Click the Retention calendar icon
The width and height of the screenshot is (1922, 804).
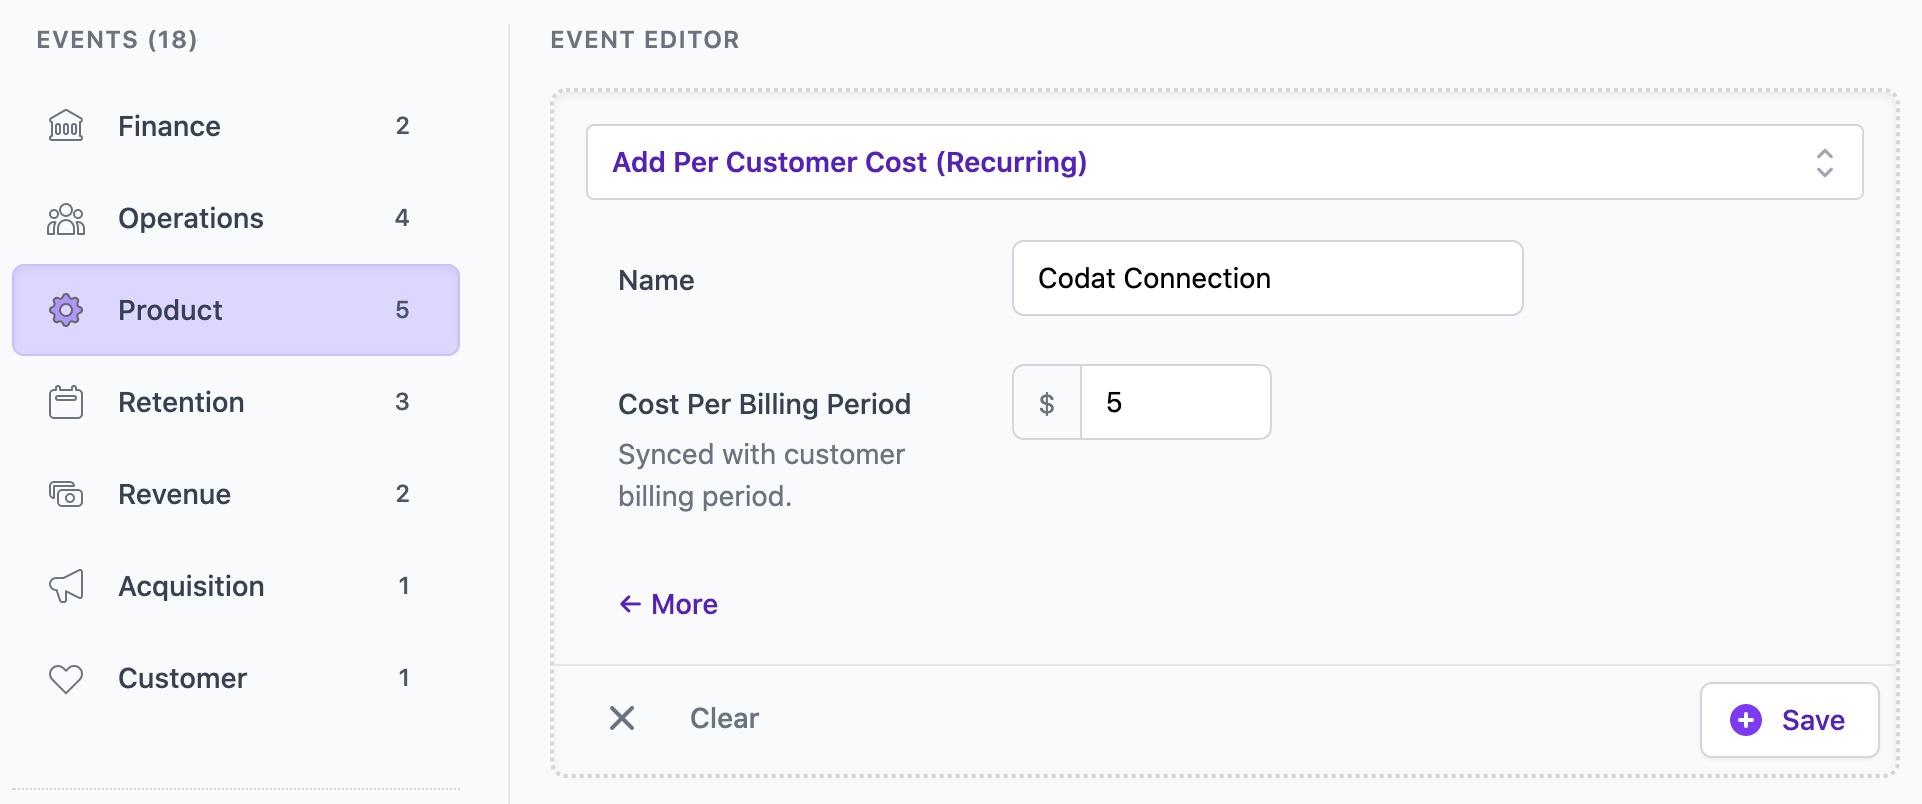(66, 402)
